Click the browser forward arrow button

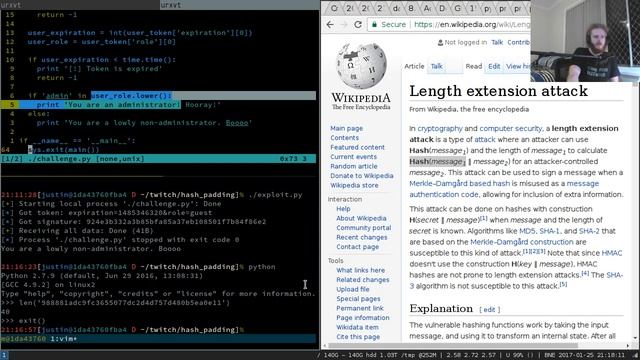(x=344, y=24)
